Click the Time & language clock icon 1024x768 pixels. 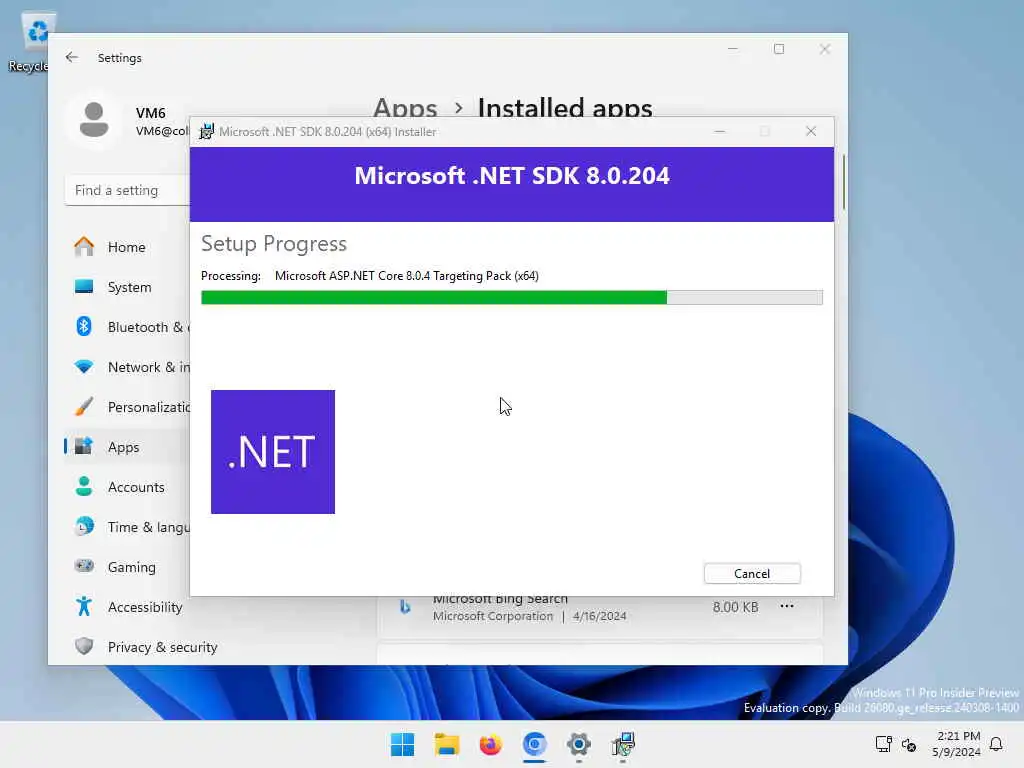tap(84, 526)
